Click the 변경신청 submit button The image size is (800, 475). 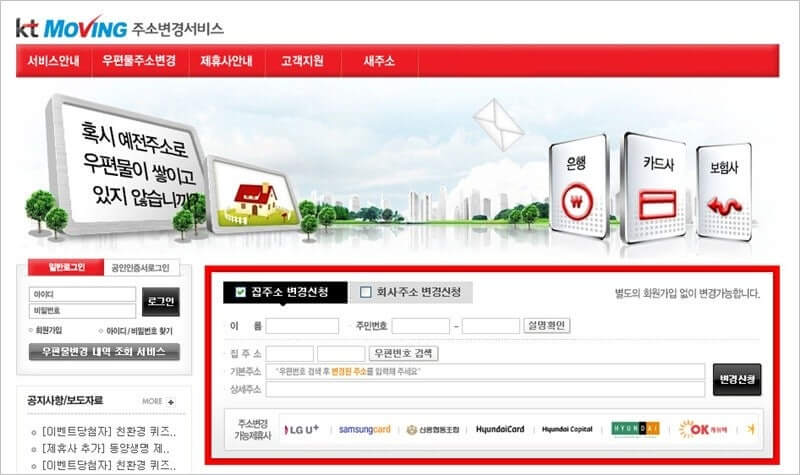[737, 380]
